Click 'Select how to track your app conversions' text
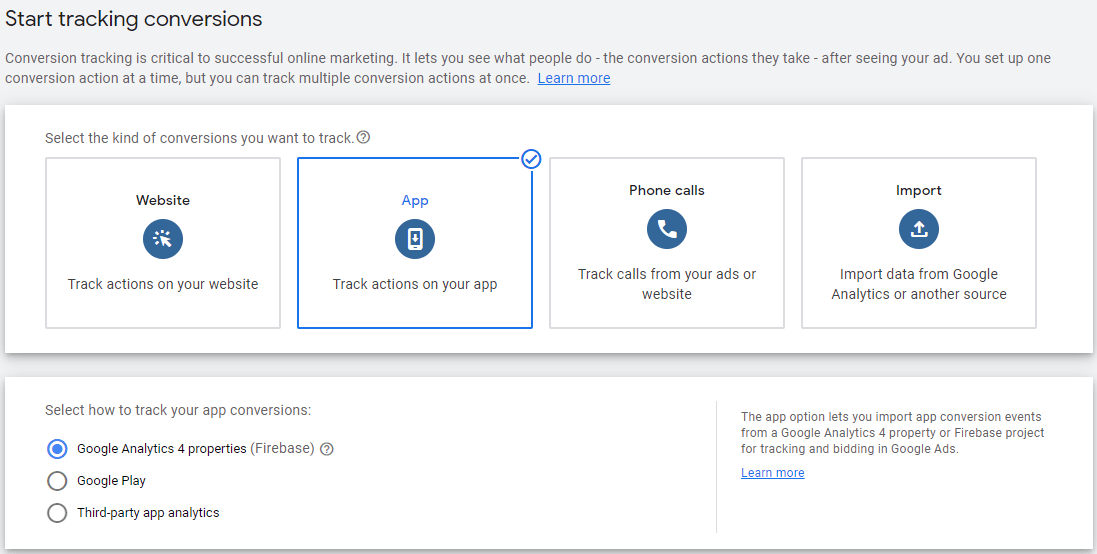1097x554 pixels. pos(178,411)
